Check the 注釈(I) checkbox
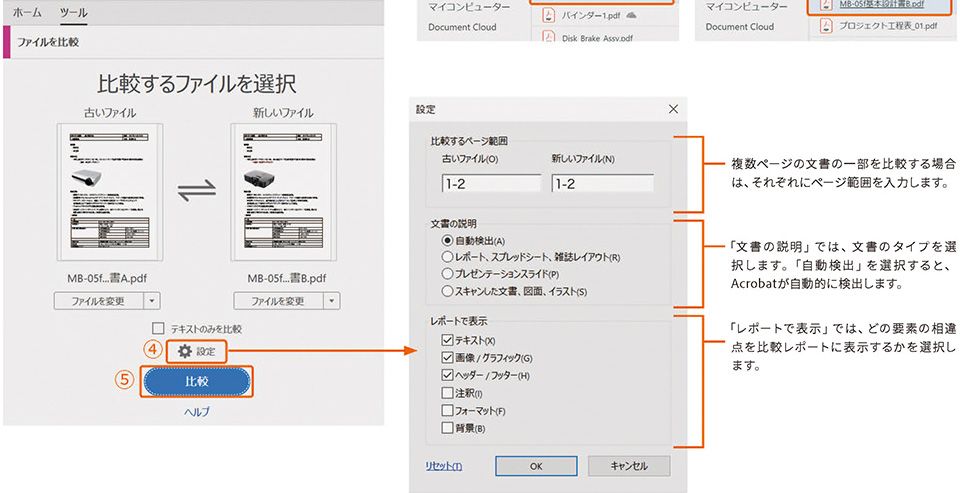 pyautogui.click(x=447, y=393)
